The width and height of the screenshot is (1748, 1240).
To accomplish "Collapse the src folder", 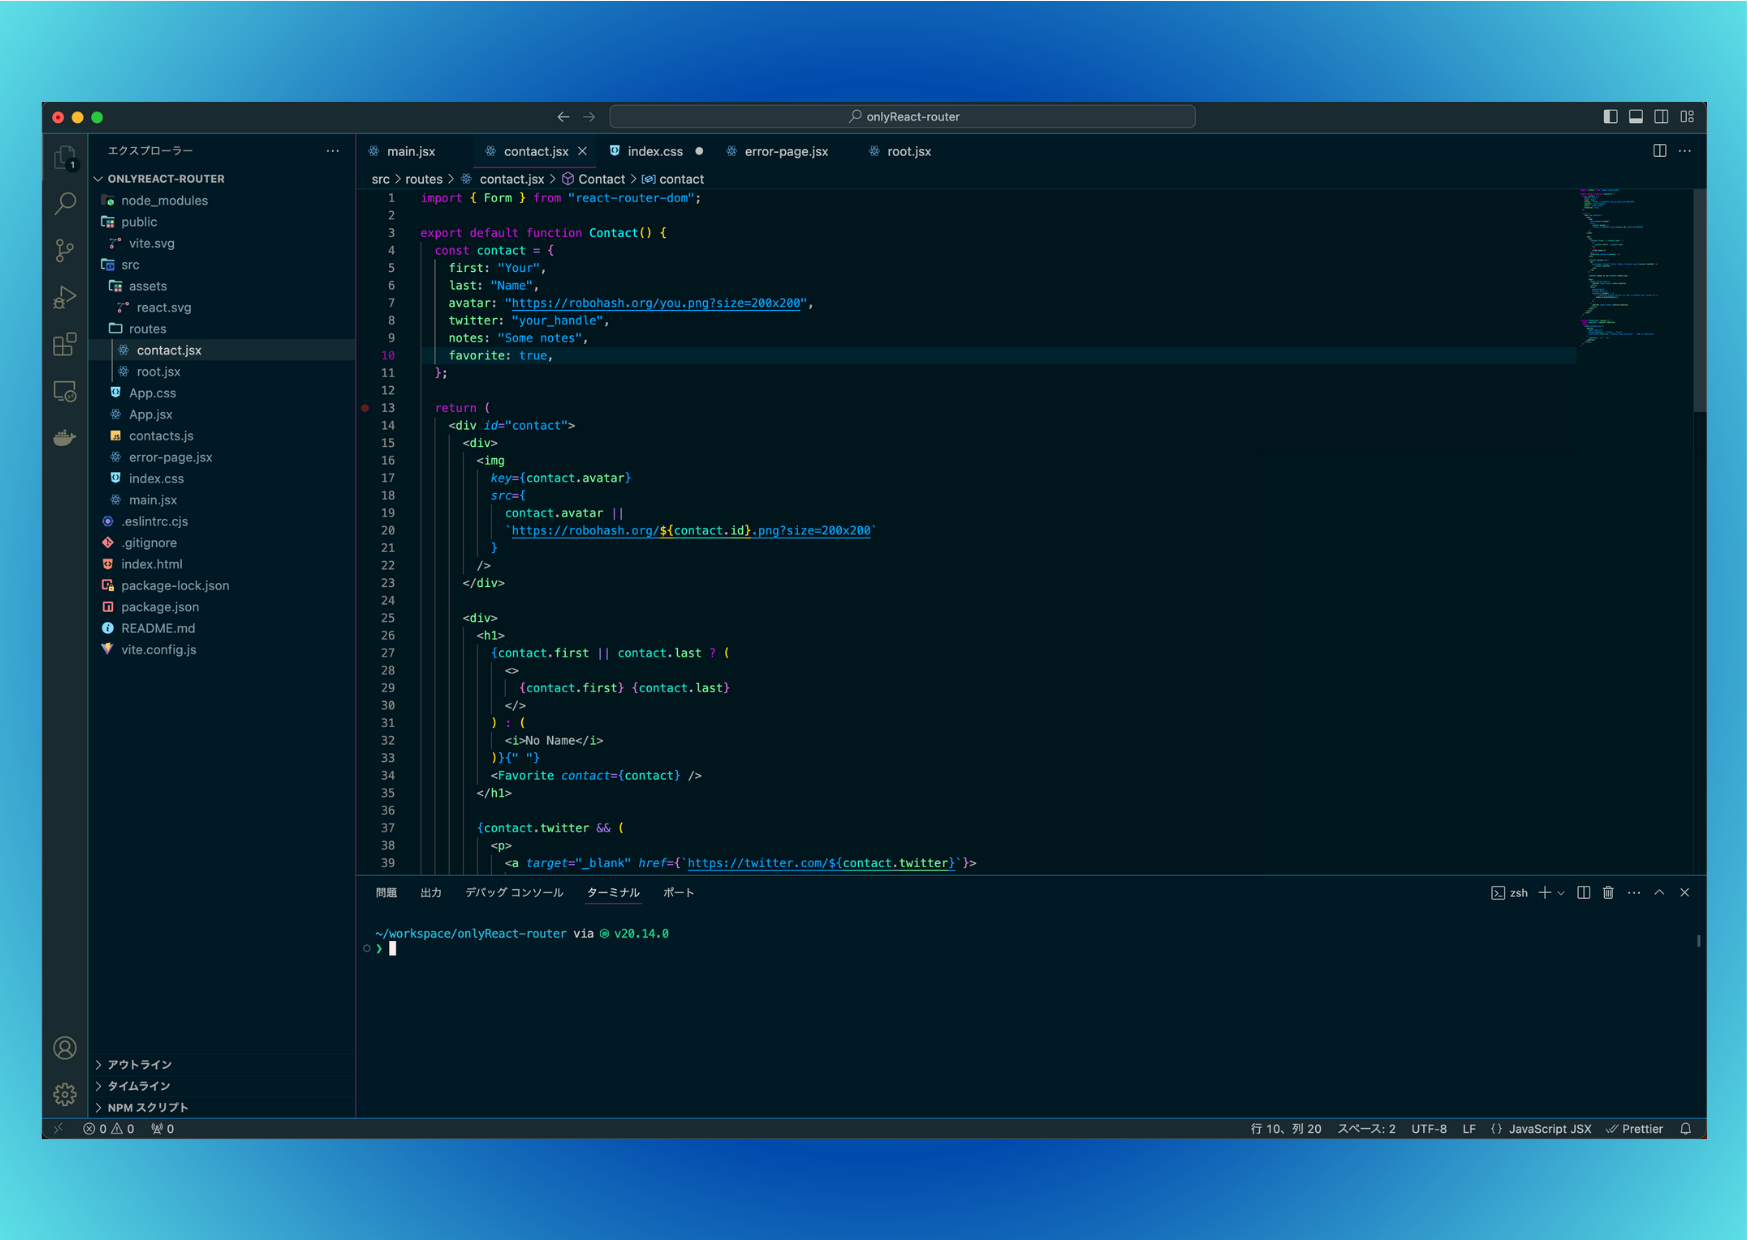I will coord(222,265).
